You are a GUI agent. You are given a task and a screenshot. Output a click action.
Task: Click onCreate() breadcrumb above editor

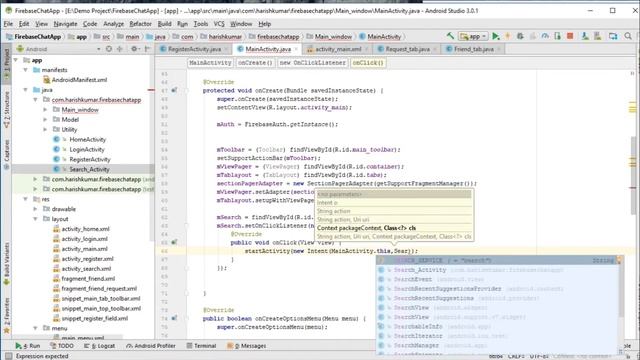(x=255, y=63)
